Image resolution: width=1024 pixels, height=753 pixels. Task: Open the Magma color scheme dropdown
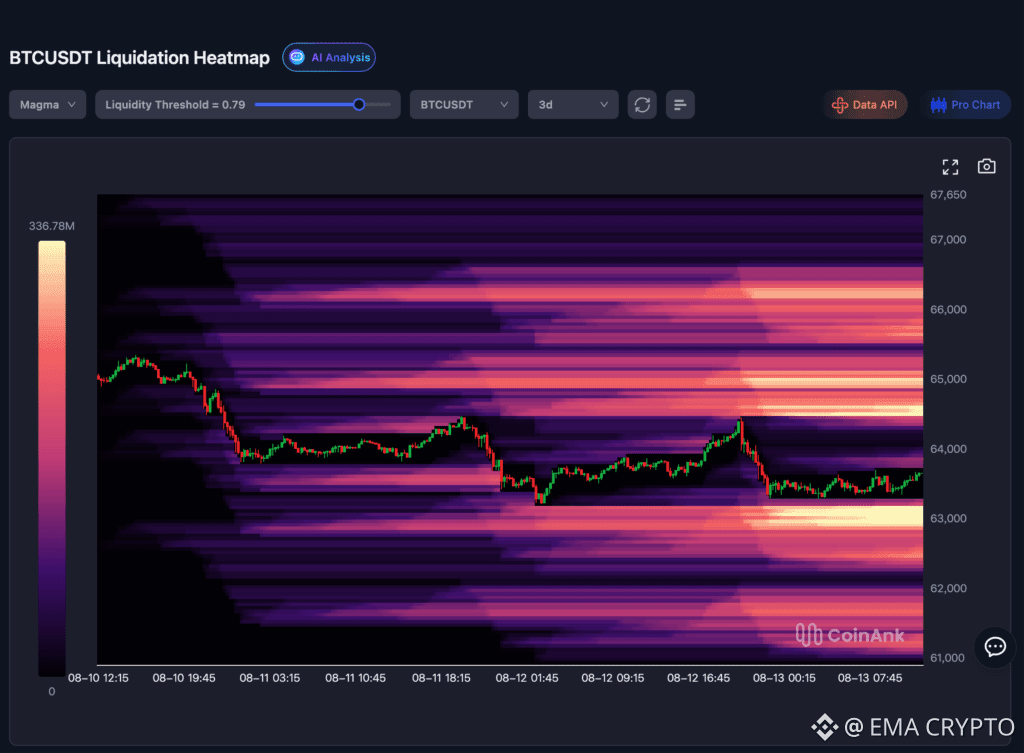[x=48, y=104]
